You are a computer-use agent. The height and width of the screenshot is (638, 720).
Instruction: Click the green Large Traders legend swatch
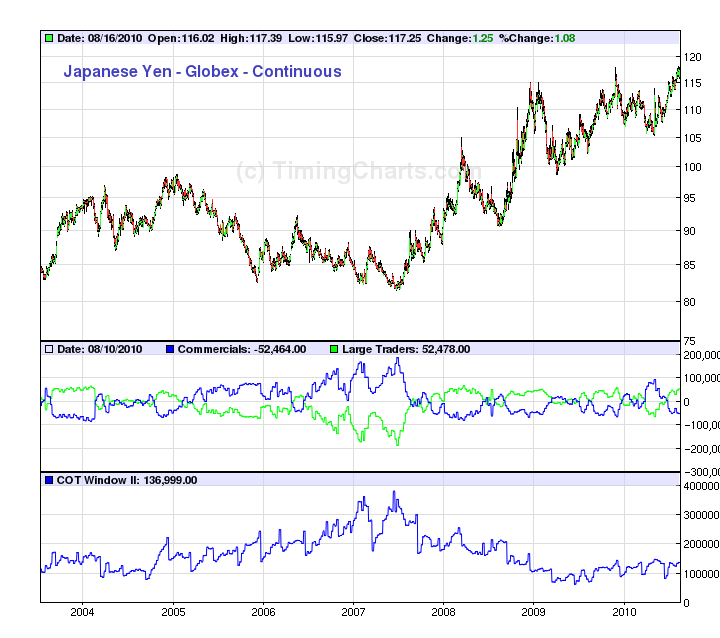[x=334, y=349]
